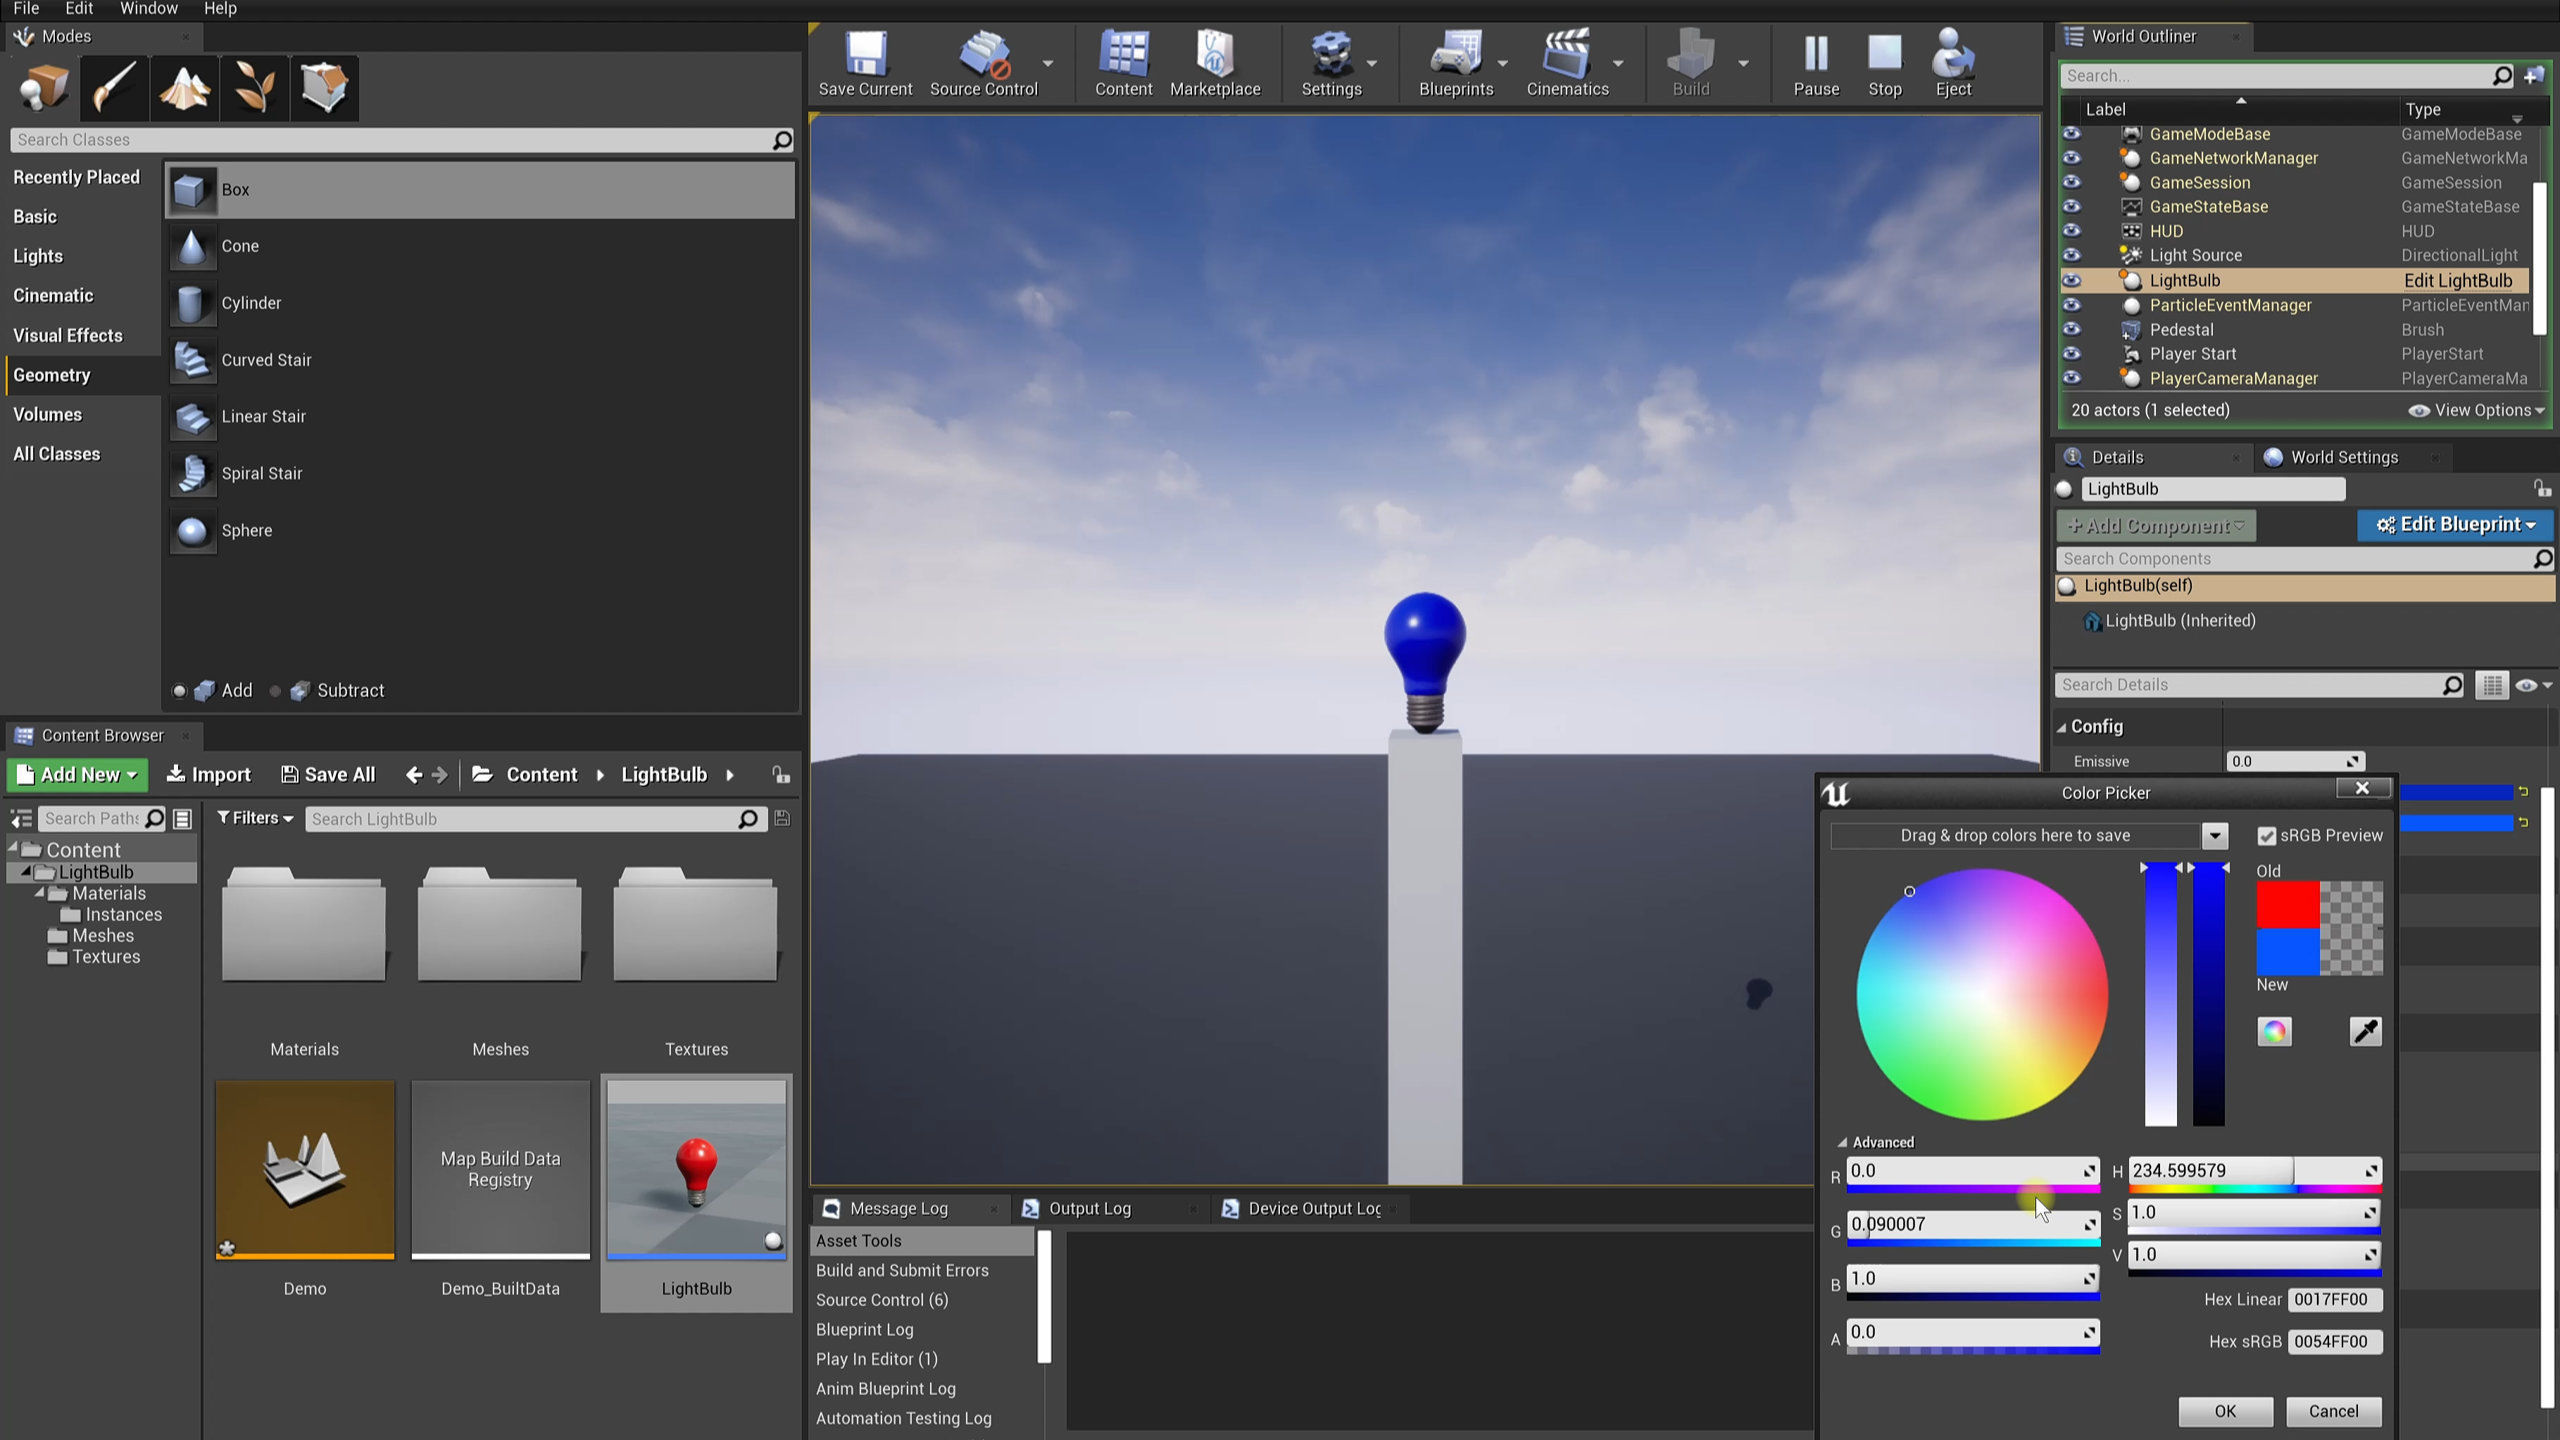Viewport: 2560px width, 1440px height.
Task: Click the Add Component button
Action: [x=2156, y=525]
